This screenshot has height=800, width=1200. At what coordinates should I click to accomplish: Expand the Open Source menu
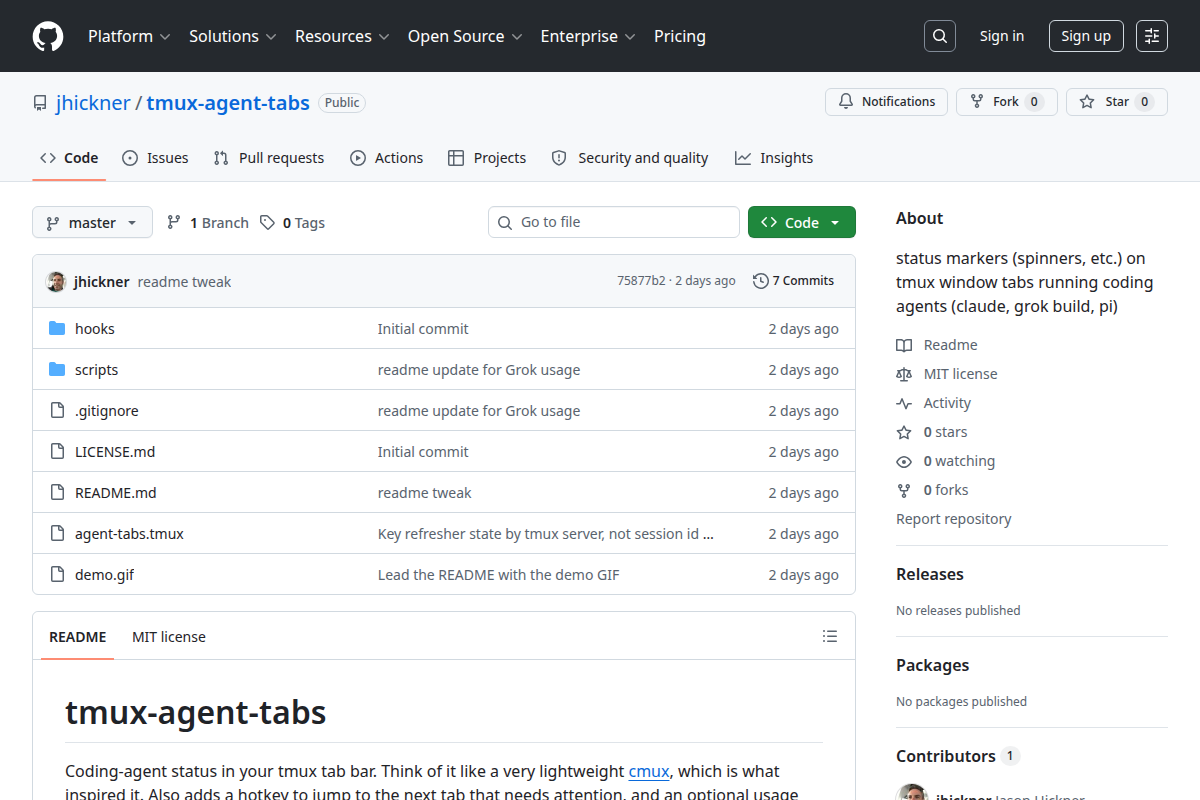tap(465, 36)
